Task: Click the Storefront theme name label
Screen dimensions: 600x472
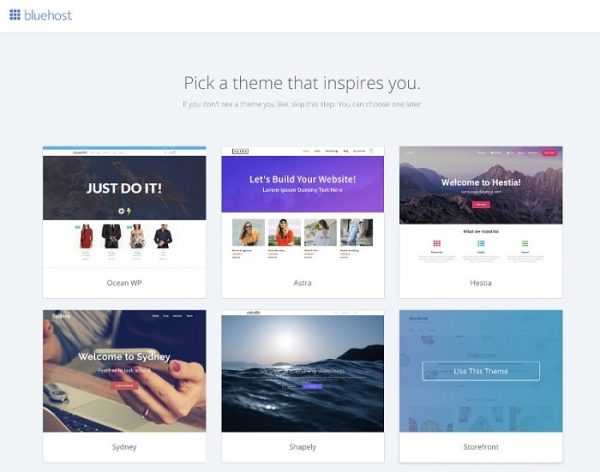Action: coord(481,447)
